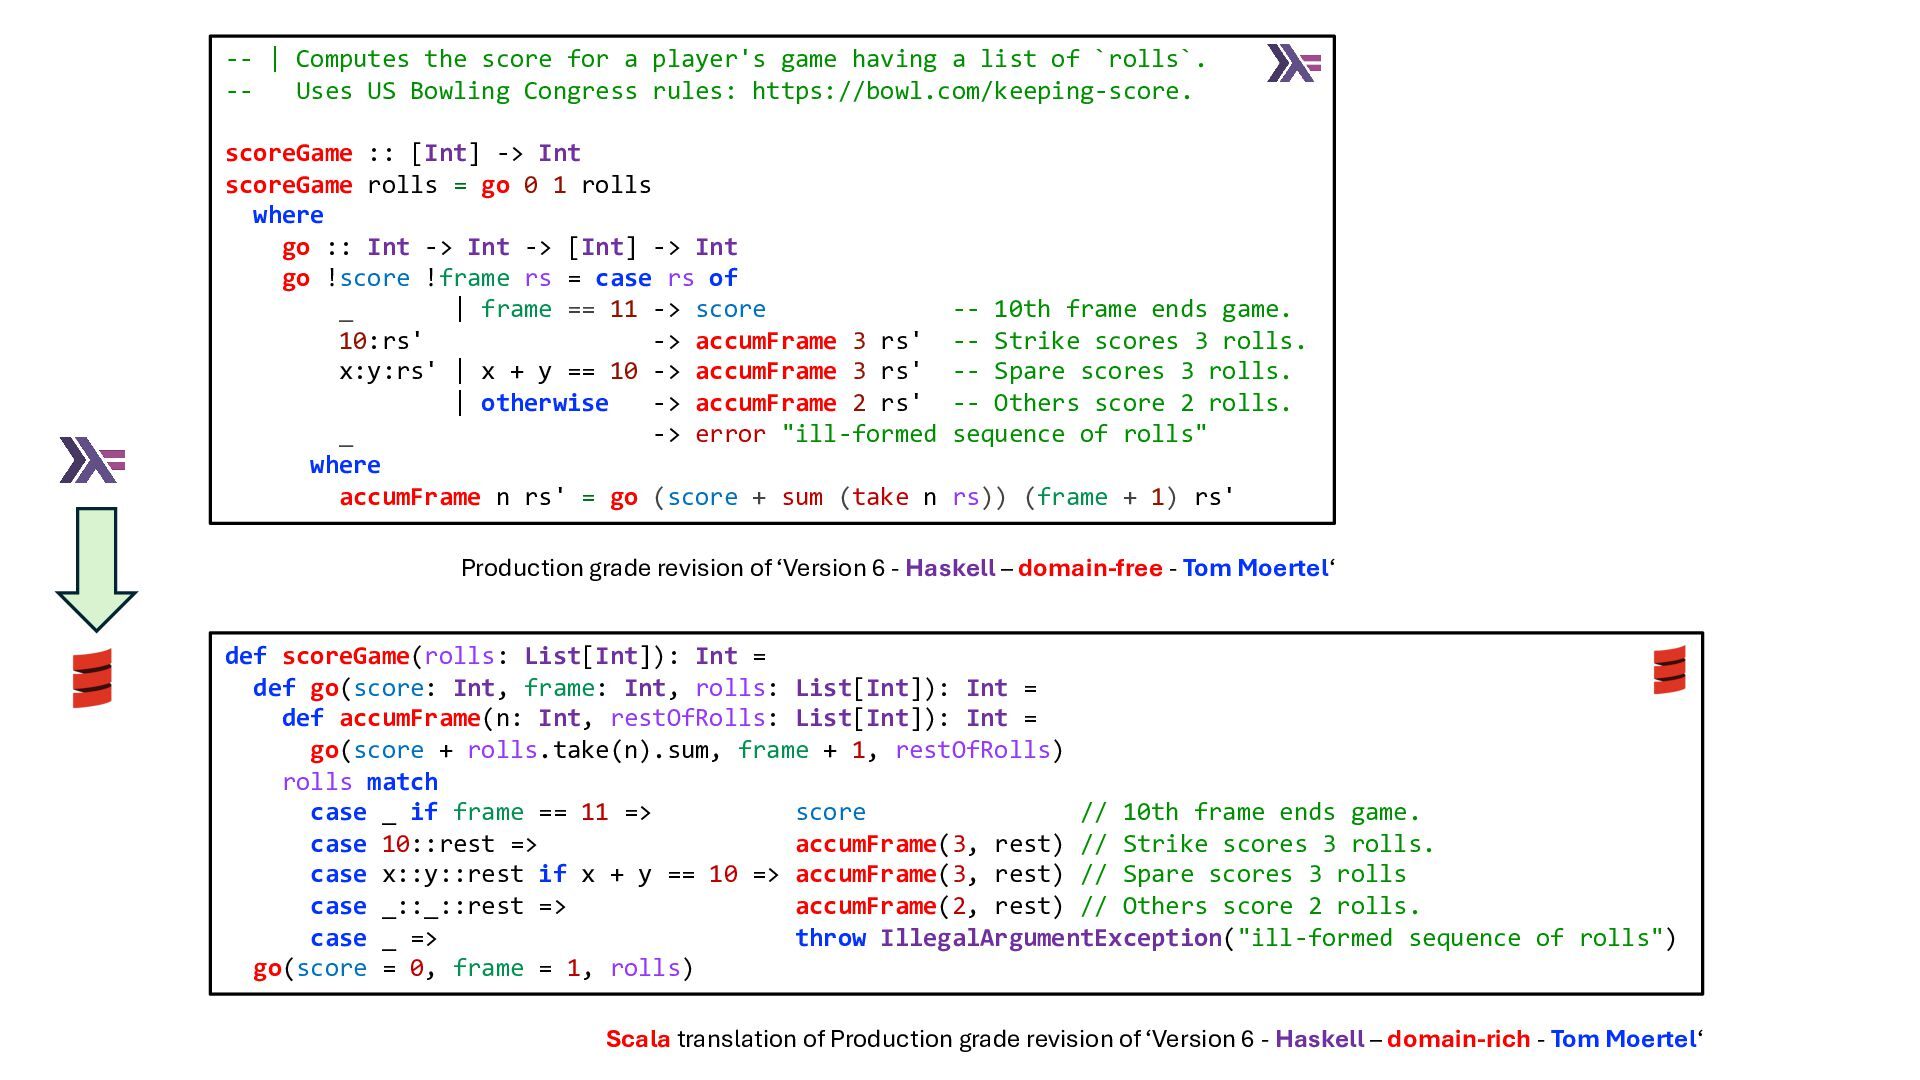Image resolution: width=1920 pixels, height=1080 pixels.
Task: Click the 'domain-rich' text in bottom caption
Action: click(1458, 1039)
